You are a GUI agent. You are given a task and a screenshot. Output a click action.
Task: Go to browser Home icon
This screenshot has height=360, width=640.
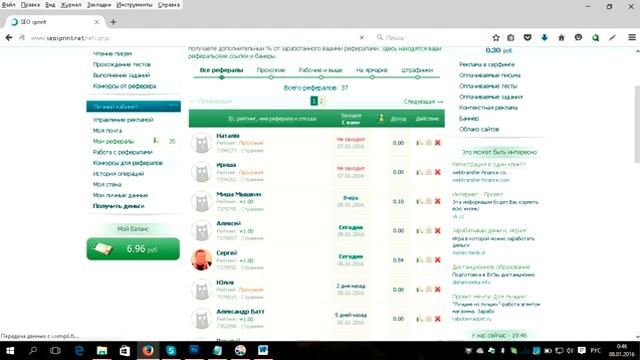[x=561, y=38]
